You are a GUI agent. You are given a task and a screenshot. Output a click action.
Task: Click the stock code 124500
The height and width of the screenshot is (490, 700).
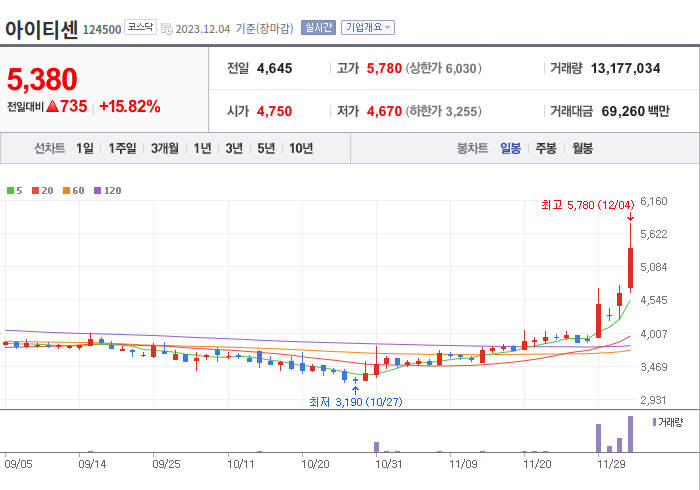[x=102, y=29]
